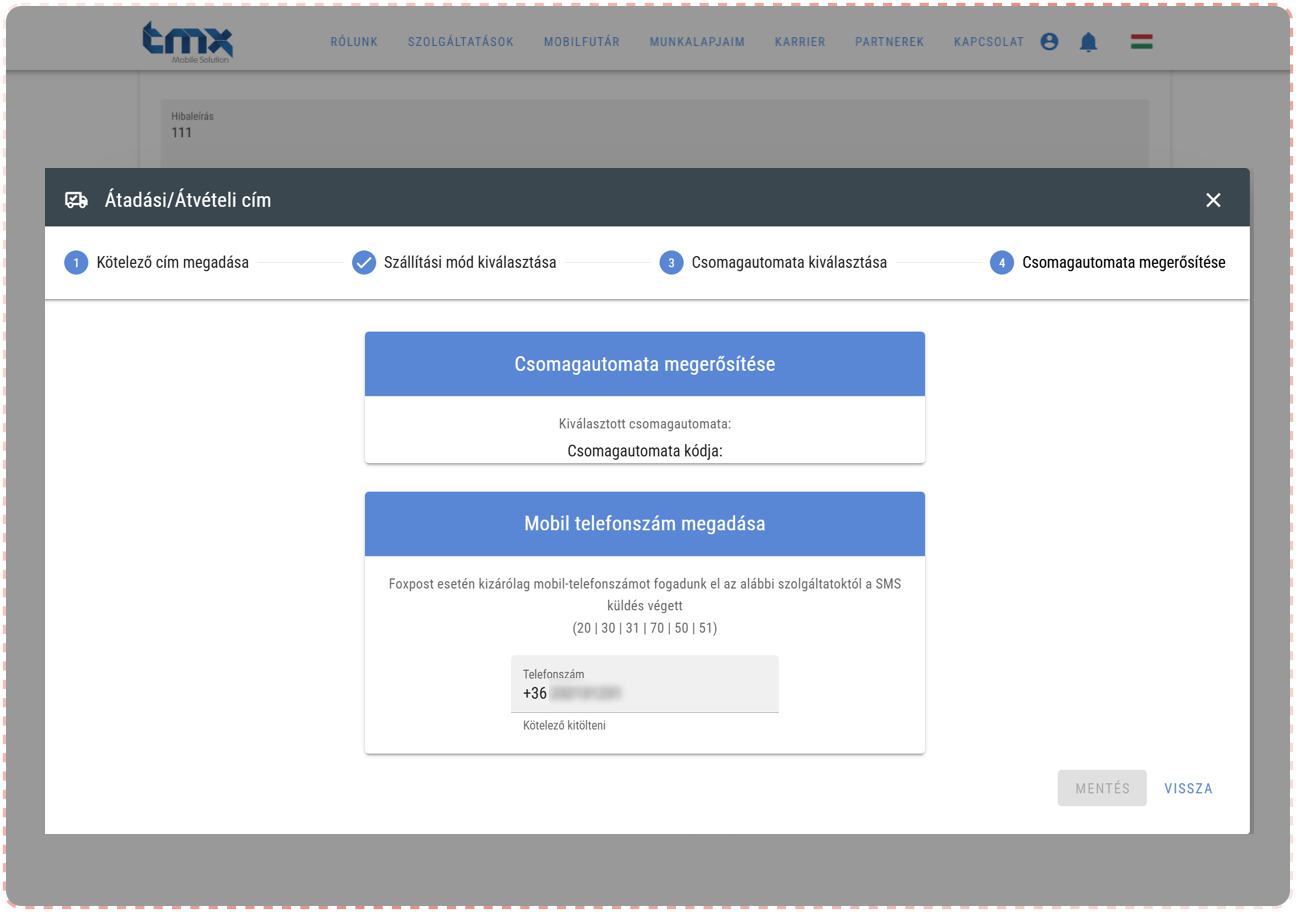Close the Átadási/Átvételi cím dialog
The width and height of the screenshot is (1296, 912).
tap(1213, 200)
